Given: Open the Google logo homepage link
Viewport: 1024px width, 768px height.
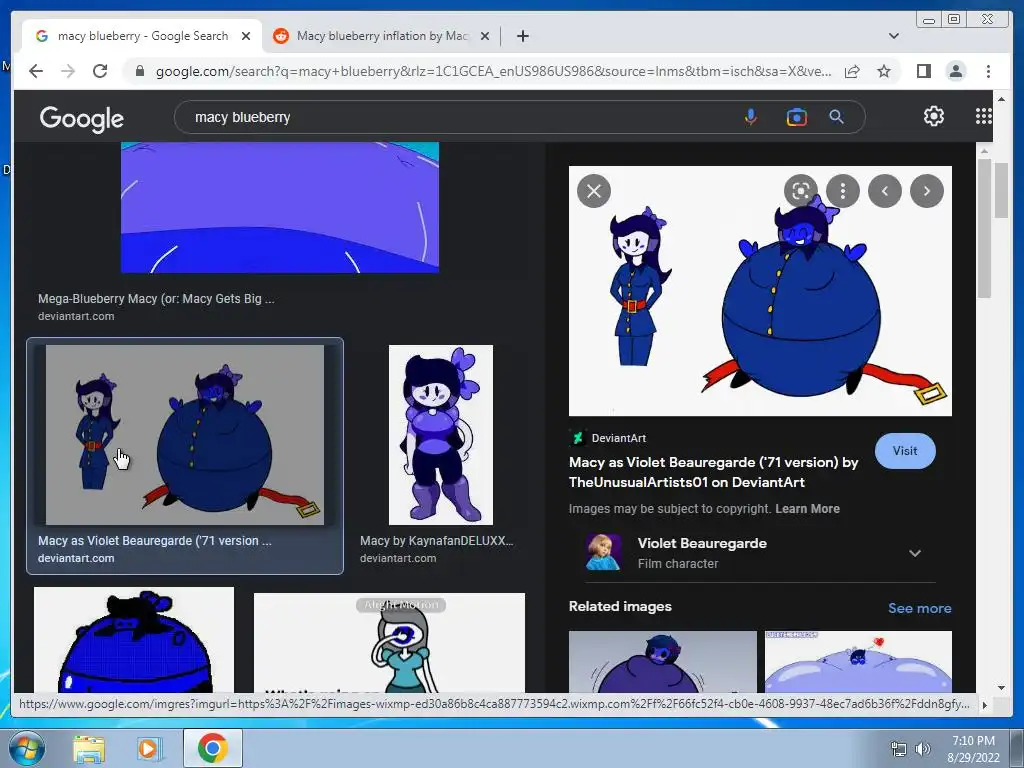Looking at the screenshot, I should [x=82, y=118].
